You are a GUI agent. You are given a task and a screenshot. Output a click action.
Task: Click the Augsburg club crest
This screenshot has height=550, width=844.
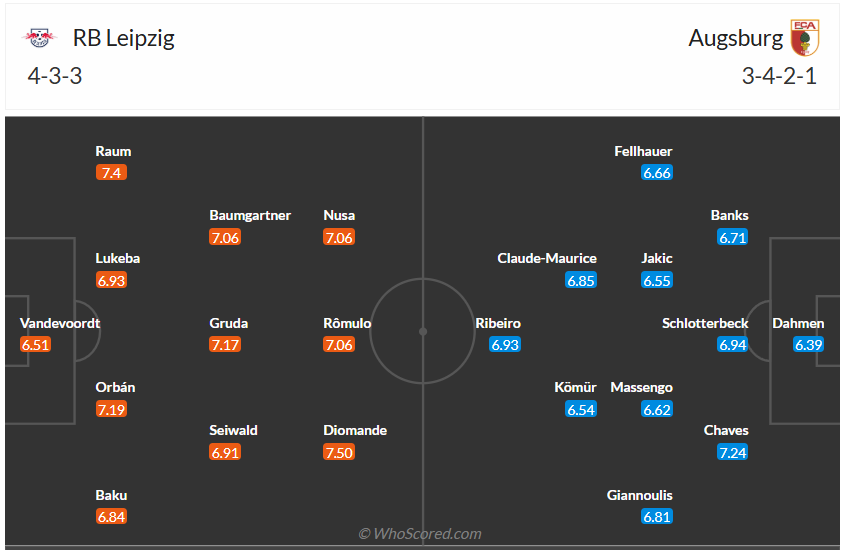[803, 38]
